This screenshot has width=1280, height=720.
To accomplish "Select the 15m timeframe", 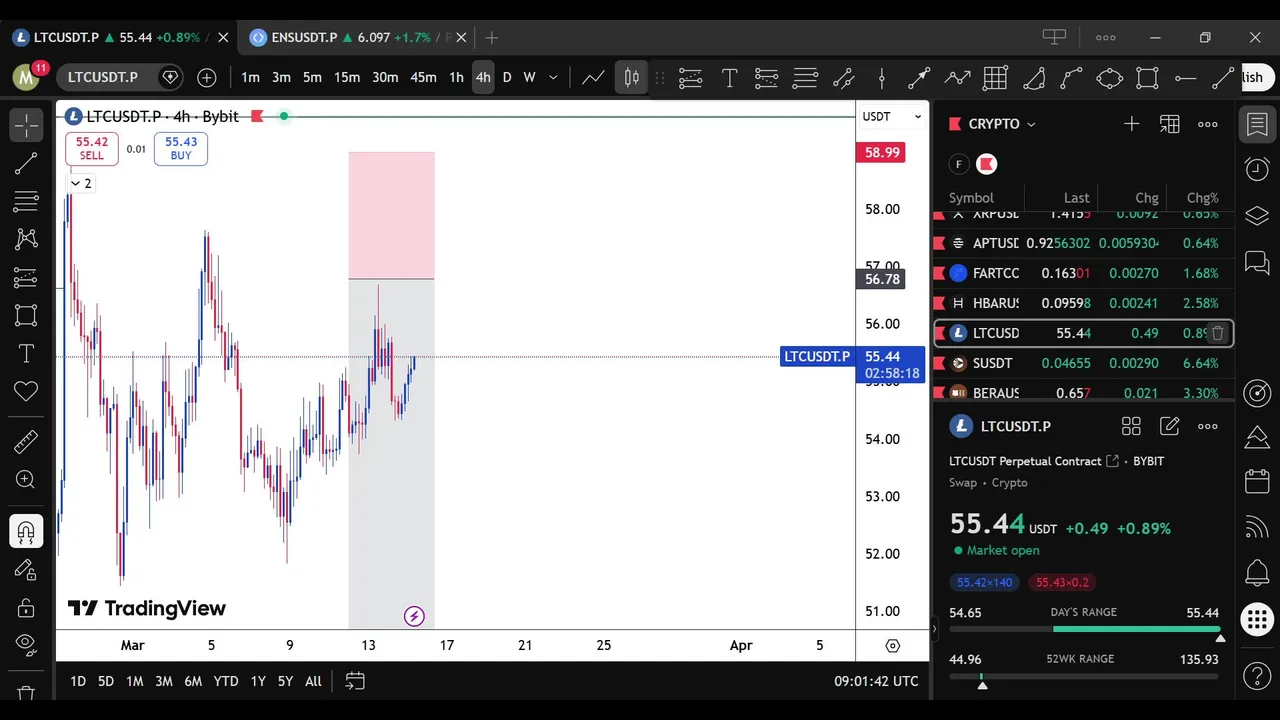I will coord(347,77).
